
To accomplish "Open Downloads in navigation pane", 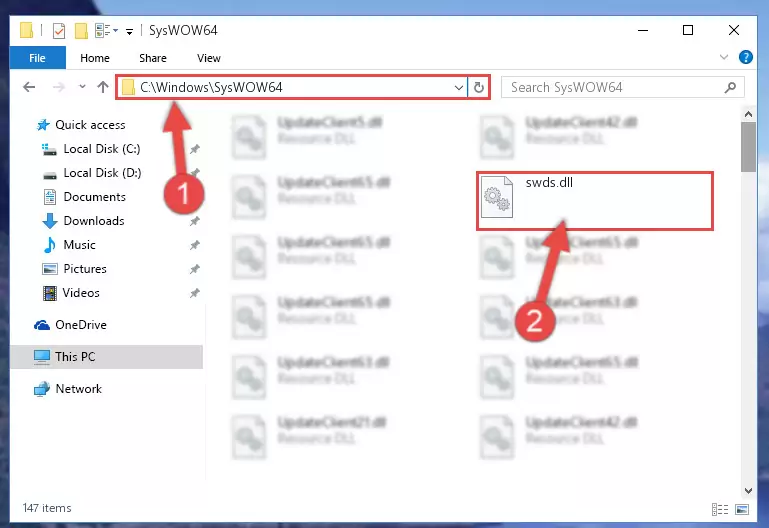I will tap(94, 221).
